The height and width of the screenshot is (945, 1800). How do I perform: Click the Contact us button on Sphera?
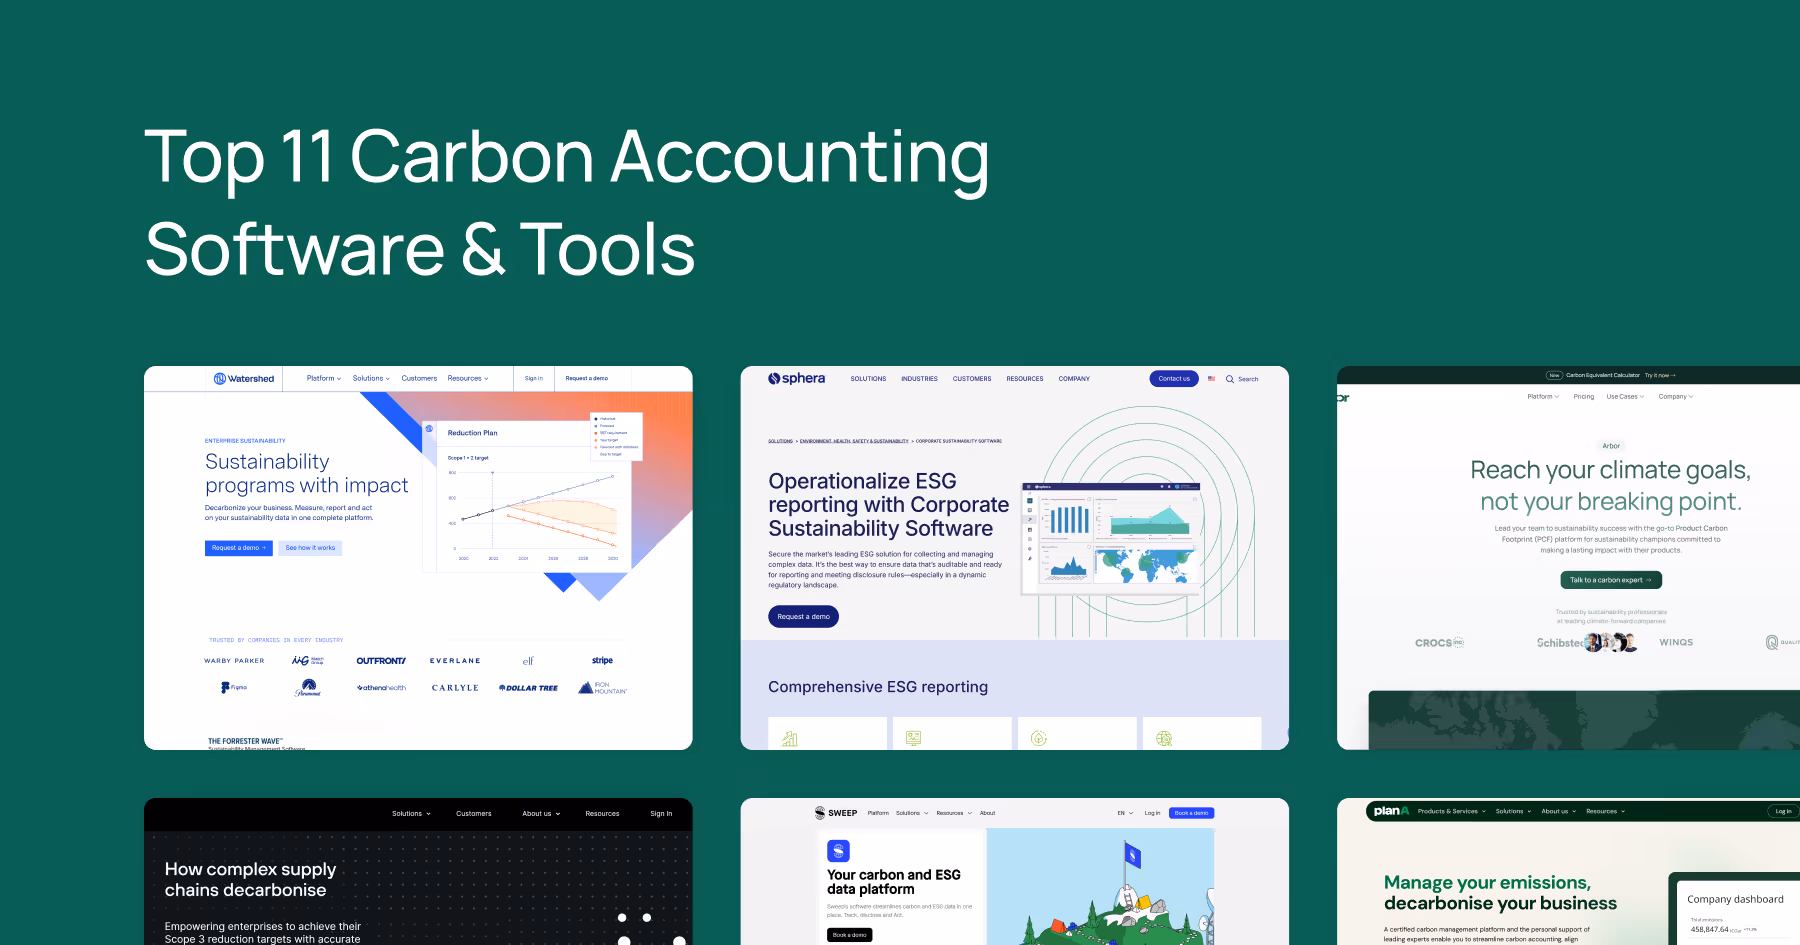pyautogui.click(x=1174, y=379)
